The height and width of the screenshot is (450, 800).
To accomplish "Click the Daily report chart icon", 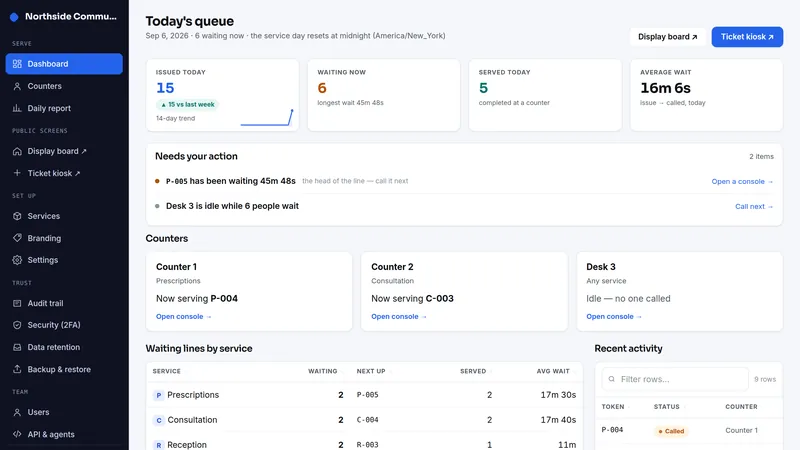I will 17,108.
